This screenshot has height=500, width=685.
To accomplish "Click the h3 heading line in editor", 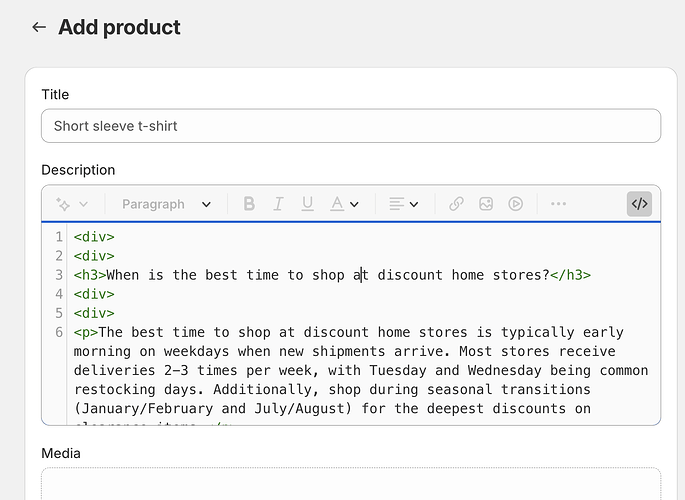I will tap(330, 275).
